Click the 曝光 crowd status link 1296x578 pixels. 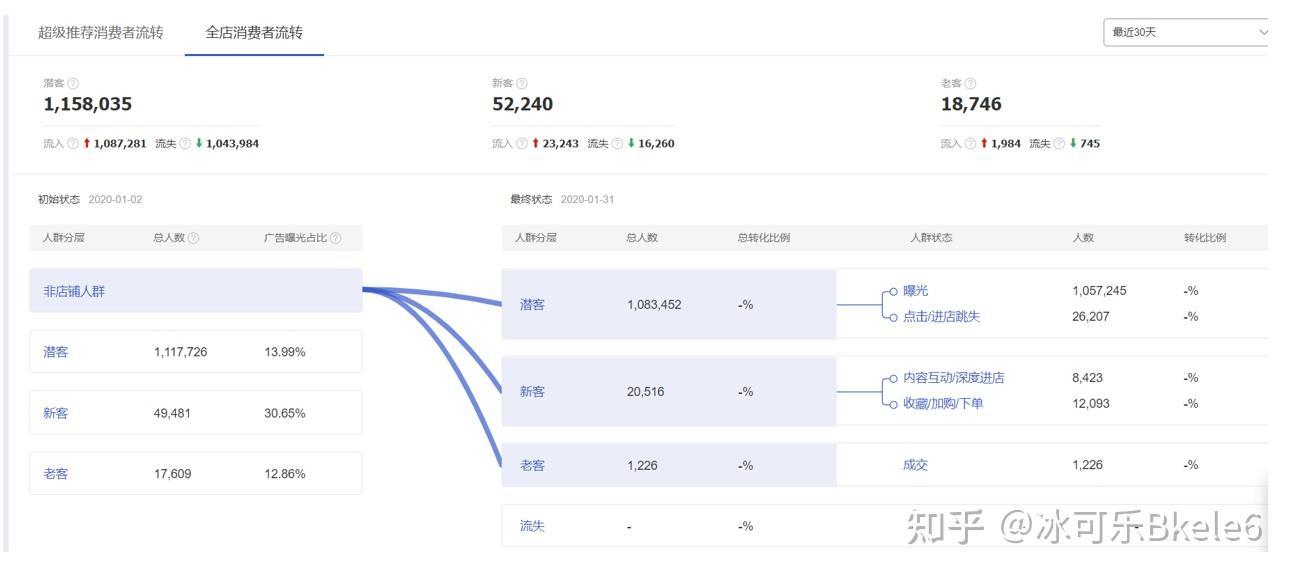(x=915, y=291)
